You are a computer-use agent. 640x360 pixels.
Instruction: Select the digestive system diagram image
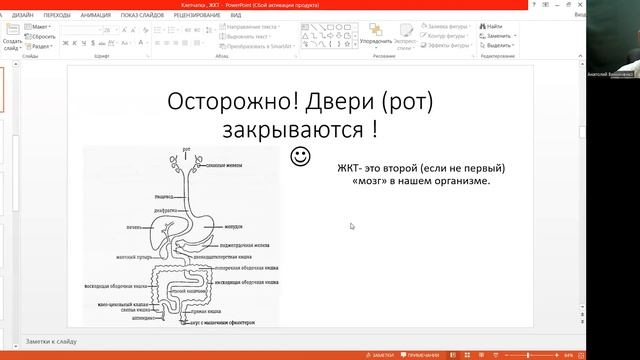(x=182, y=236)
